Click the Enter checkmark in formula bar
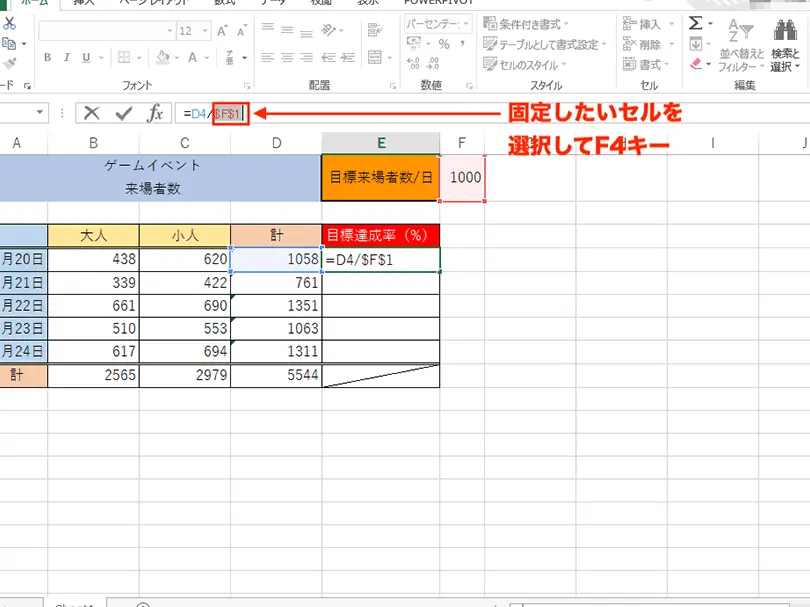The image size is (810, 607). 123,113
